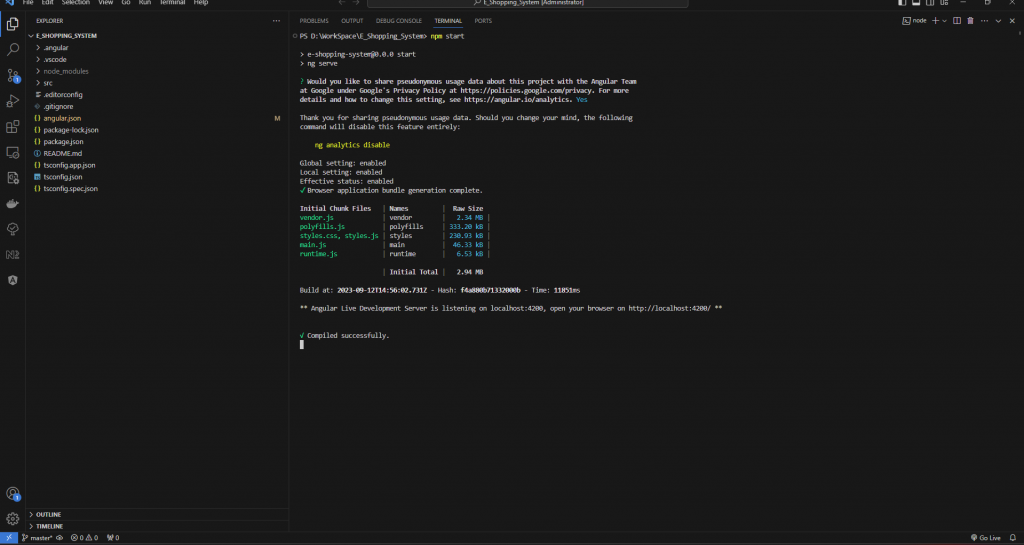Open the Remote Explorer view
The image size is (1024, 545).
[12, 152]
